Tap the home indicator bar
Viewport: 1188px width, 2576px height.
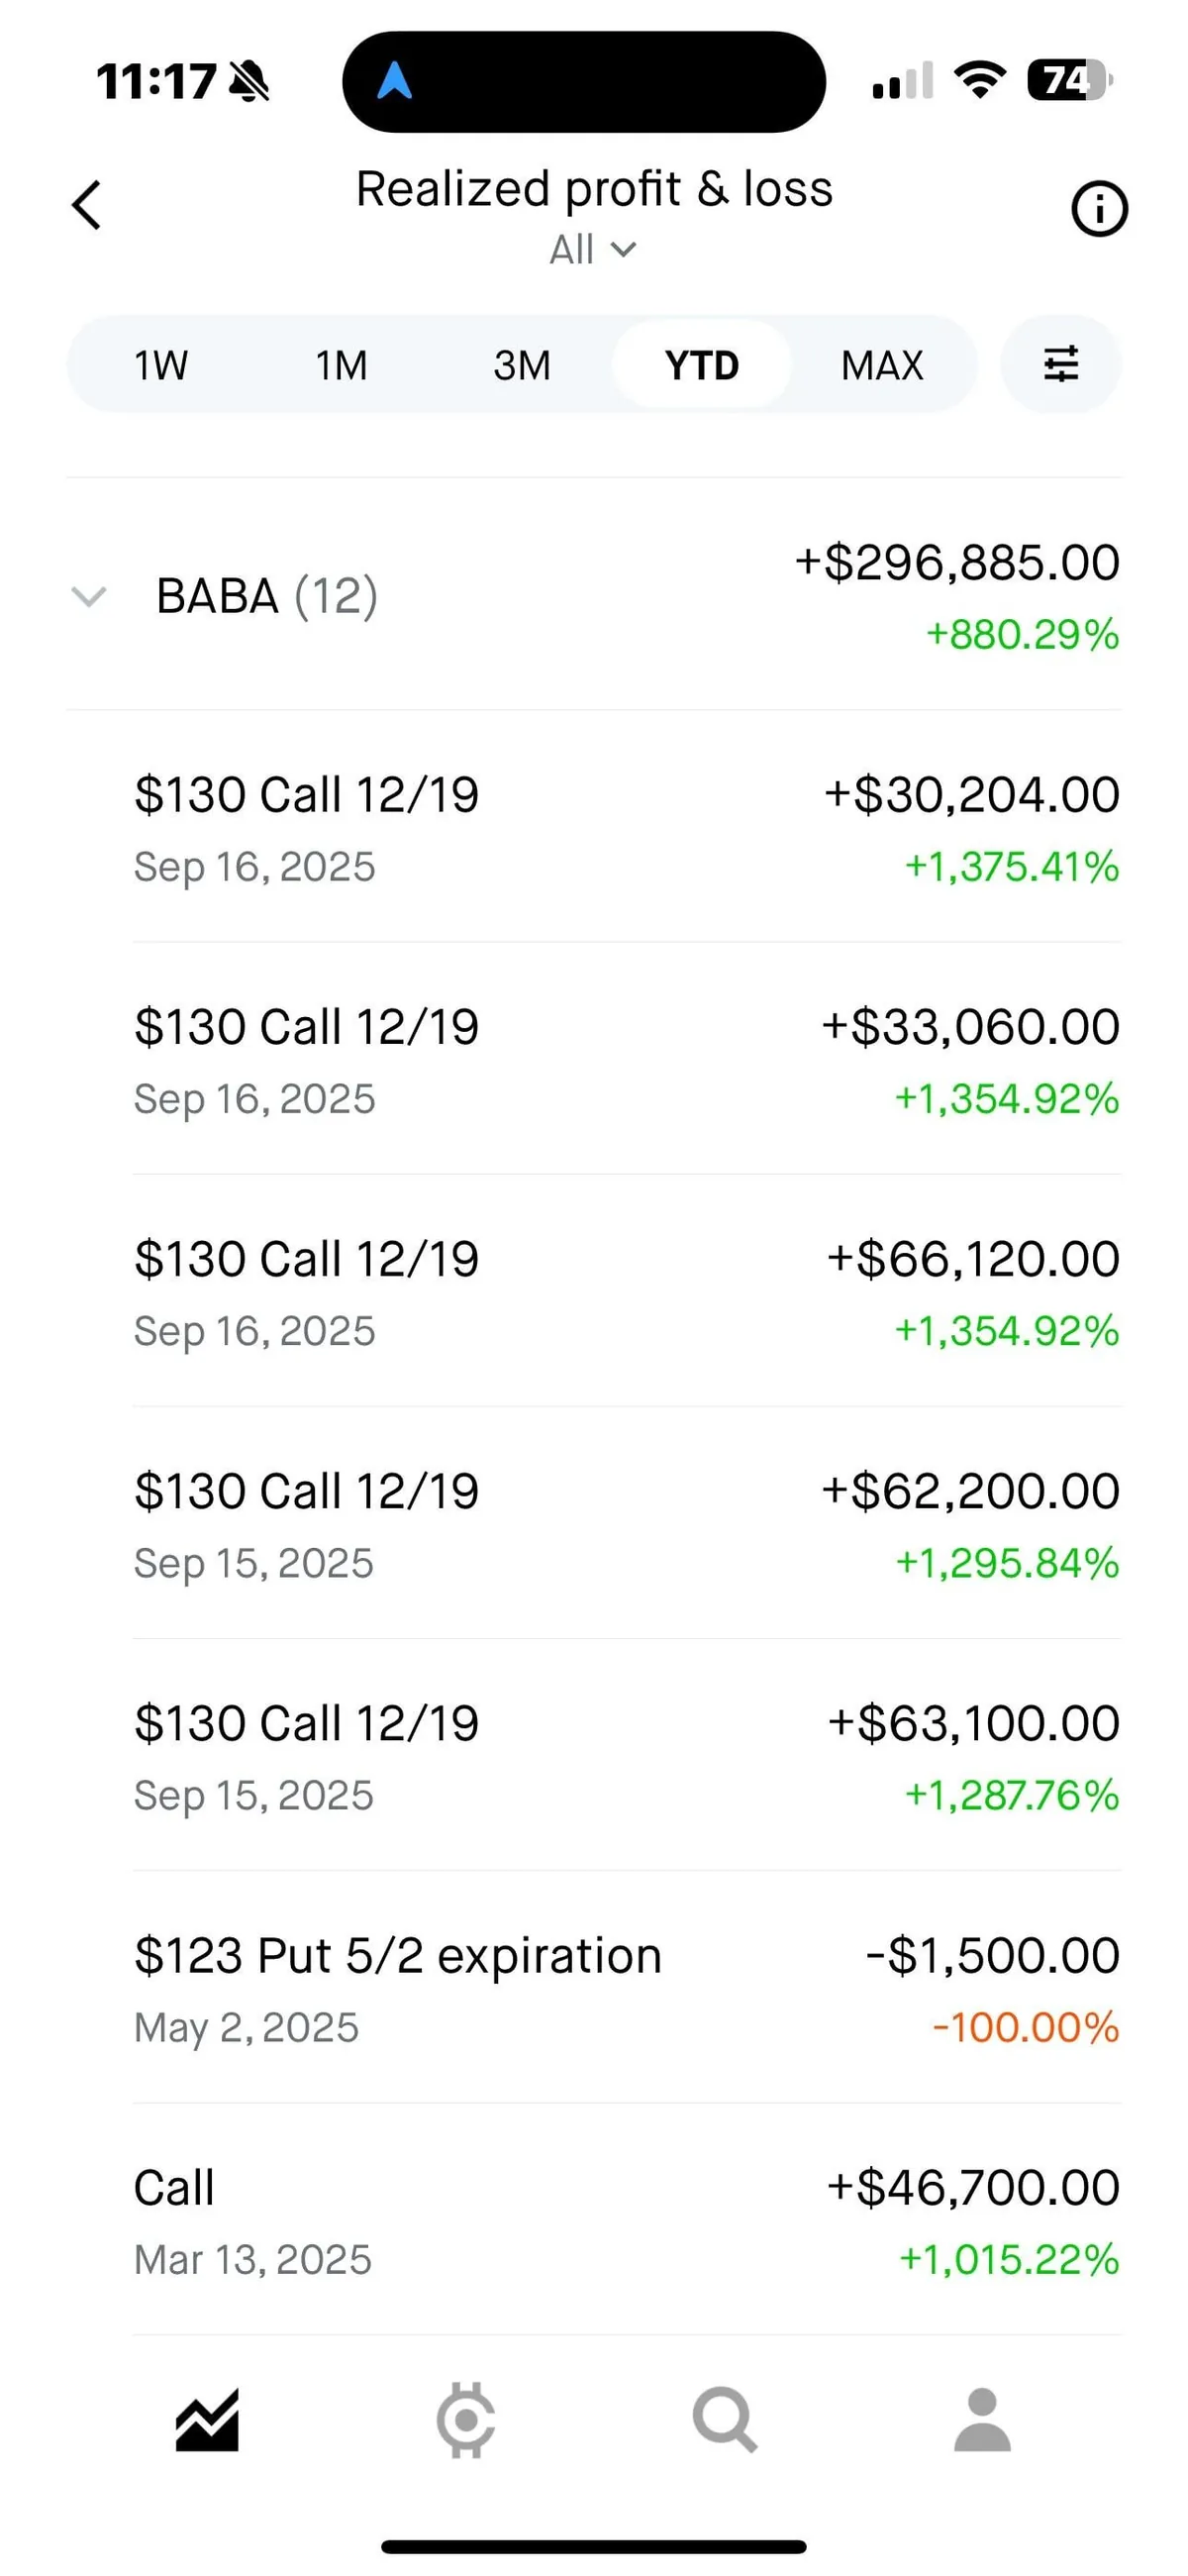pos(594,2546)
